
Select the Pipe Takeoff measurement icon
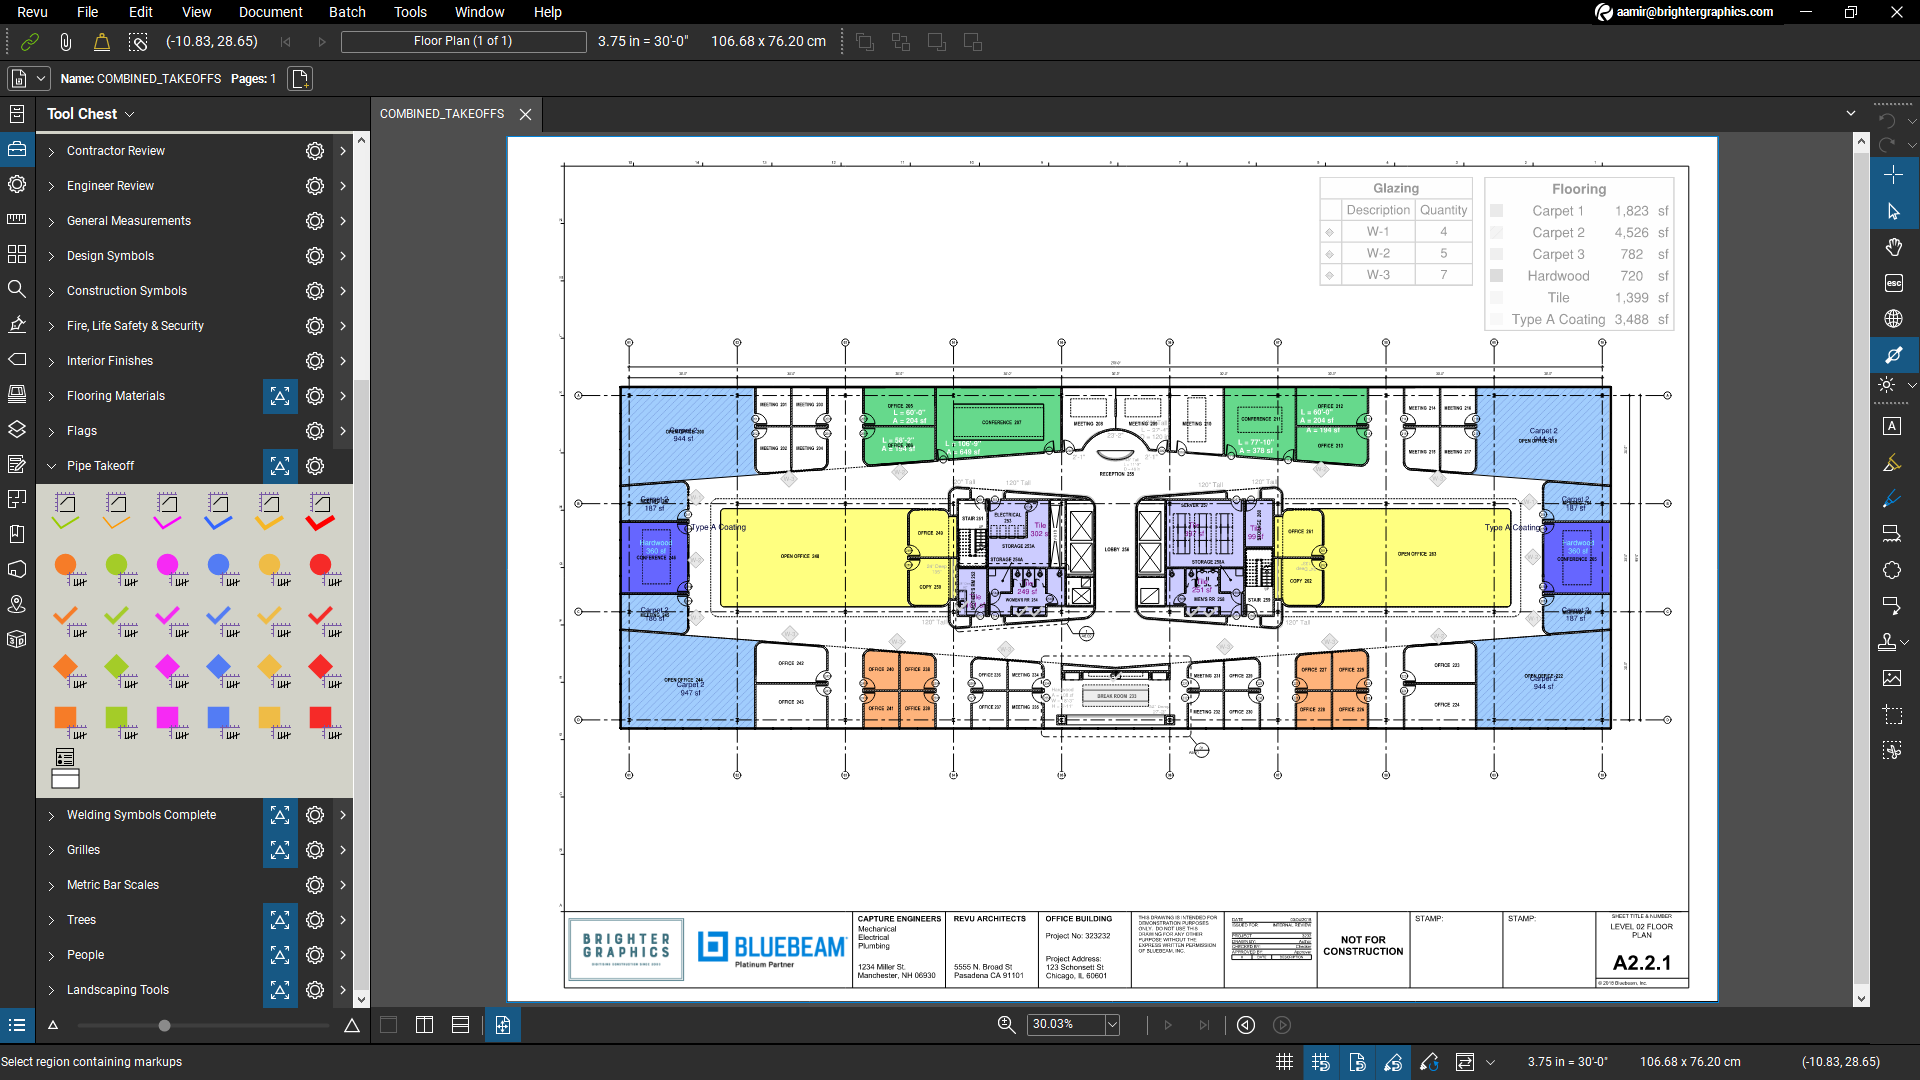click(280, 464)
